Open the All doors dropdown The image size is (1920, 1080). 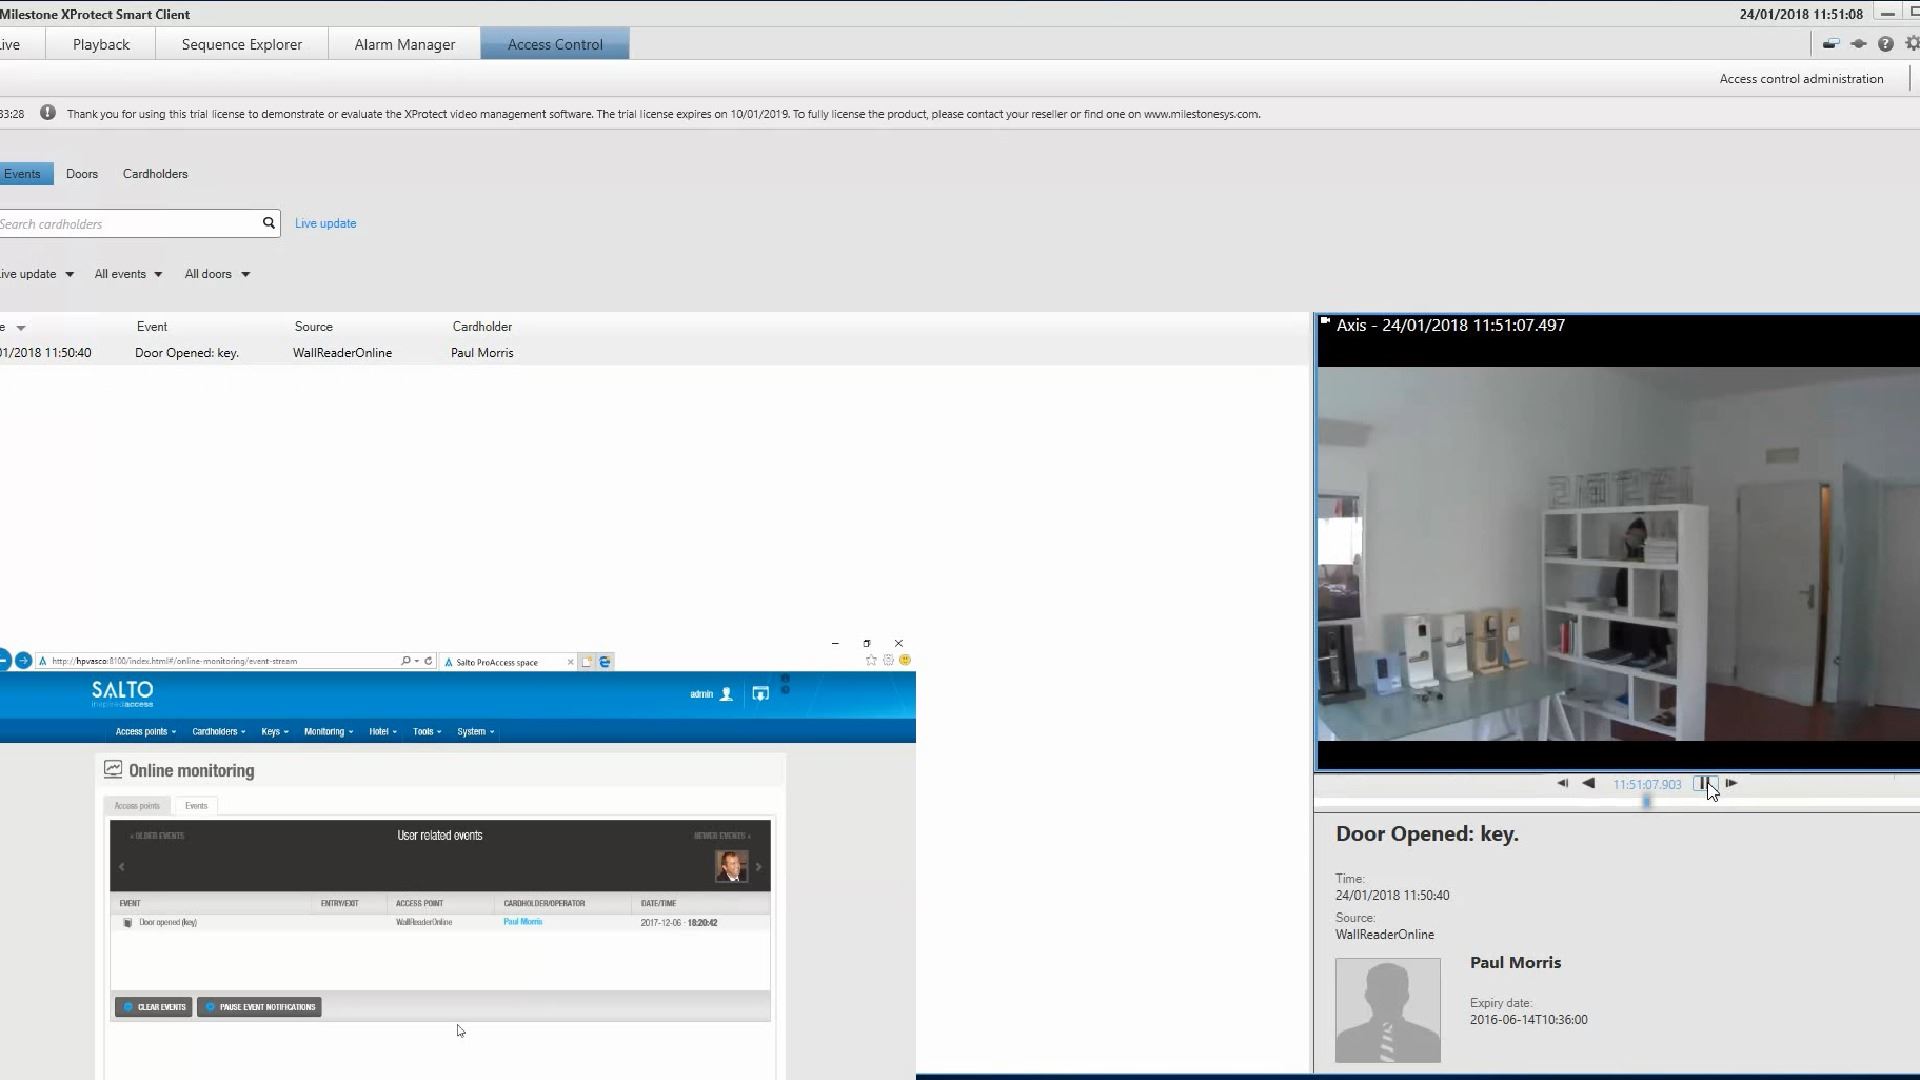click(217, 274)
